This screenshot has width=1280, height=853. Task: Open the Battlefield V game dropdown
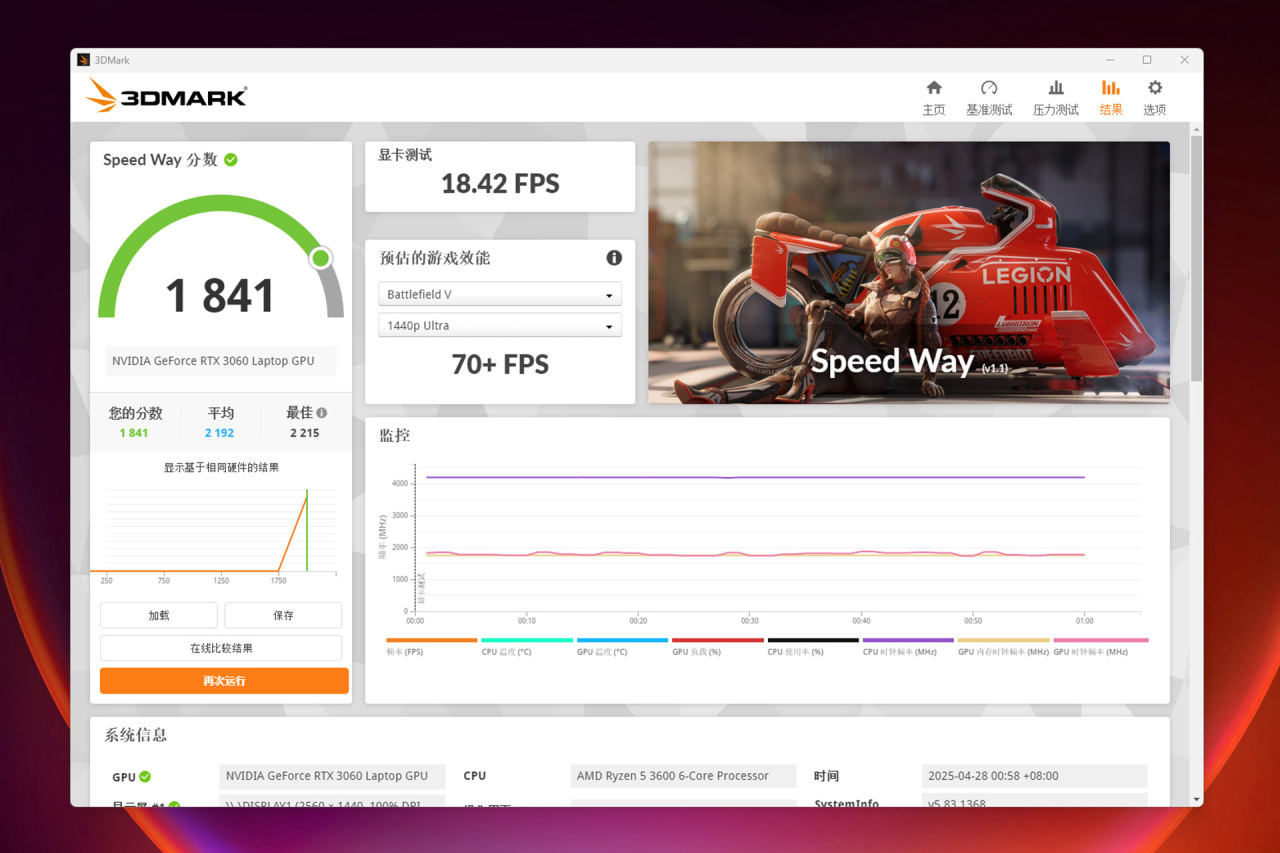pos(500,295)
